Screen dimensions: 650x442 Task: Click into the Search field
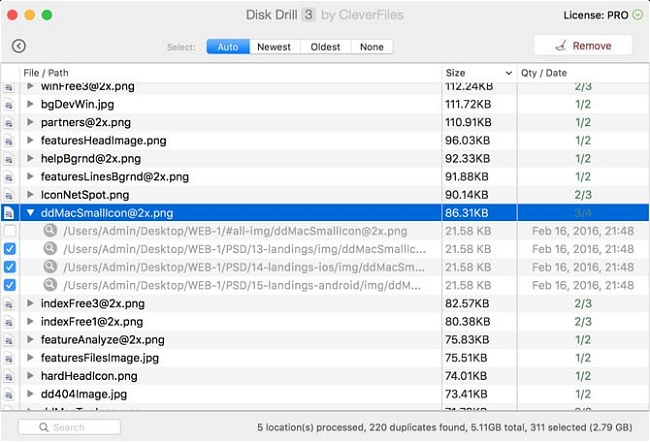point(69,427)
